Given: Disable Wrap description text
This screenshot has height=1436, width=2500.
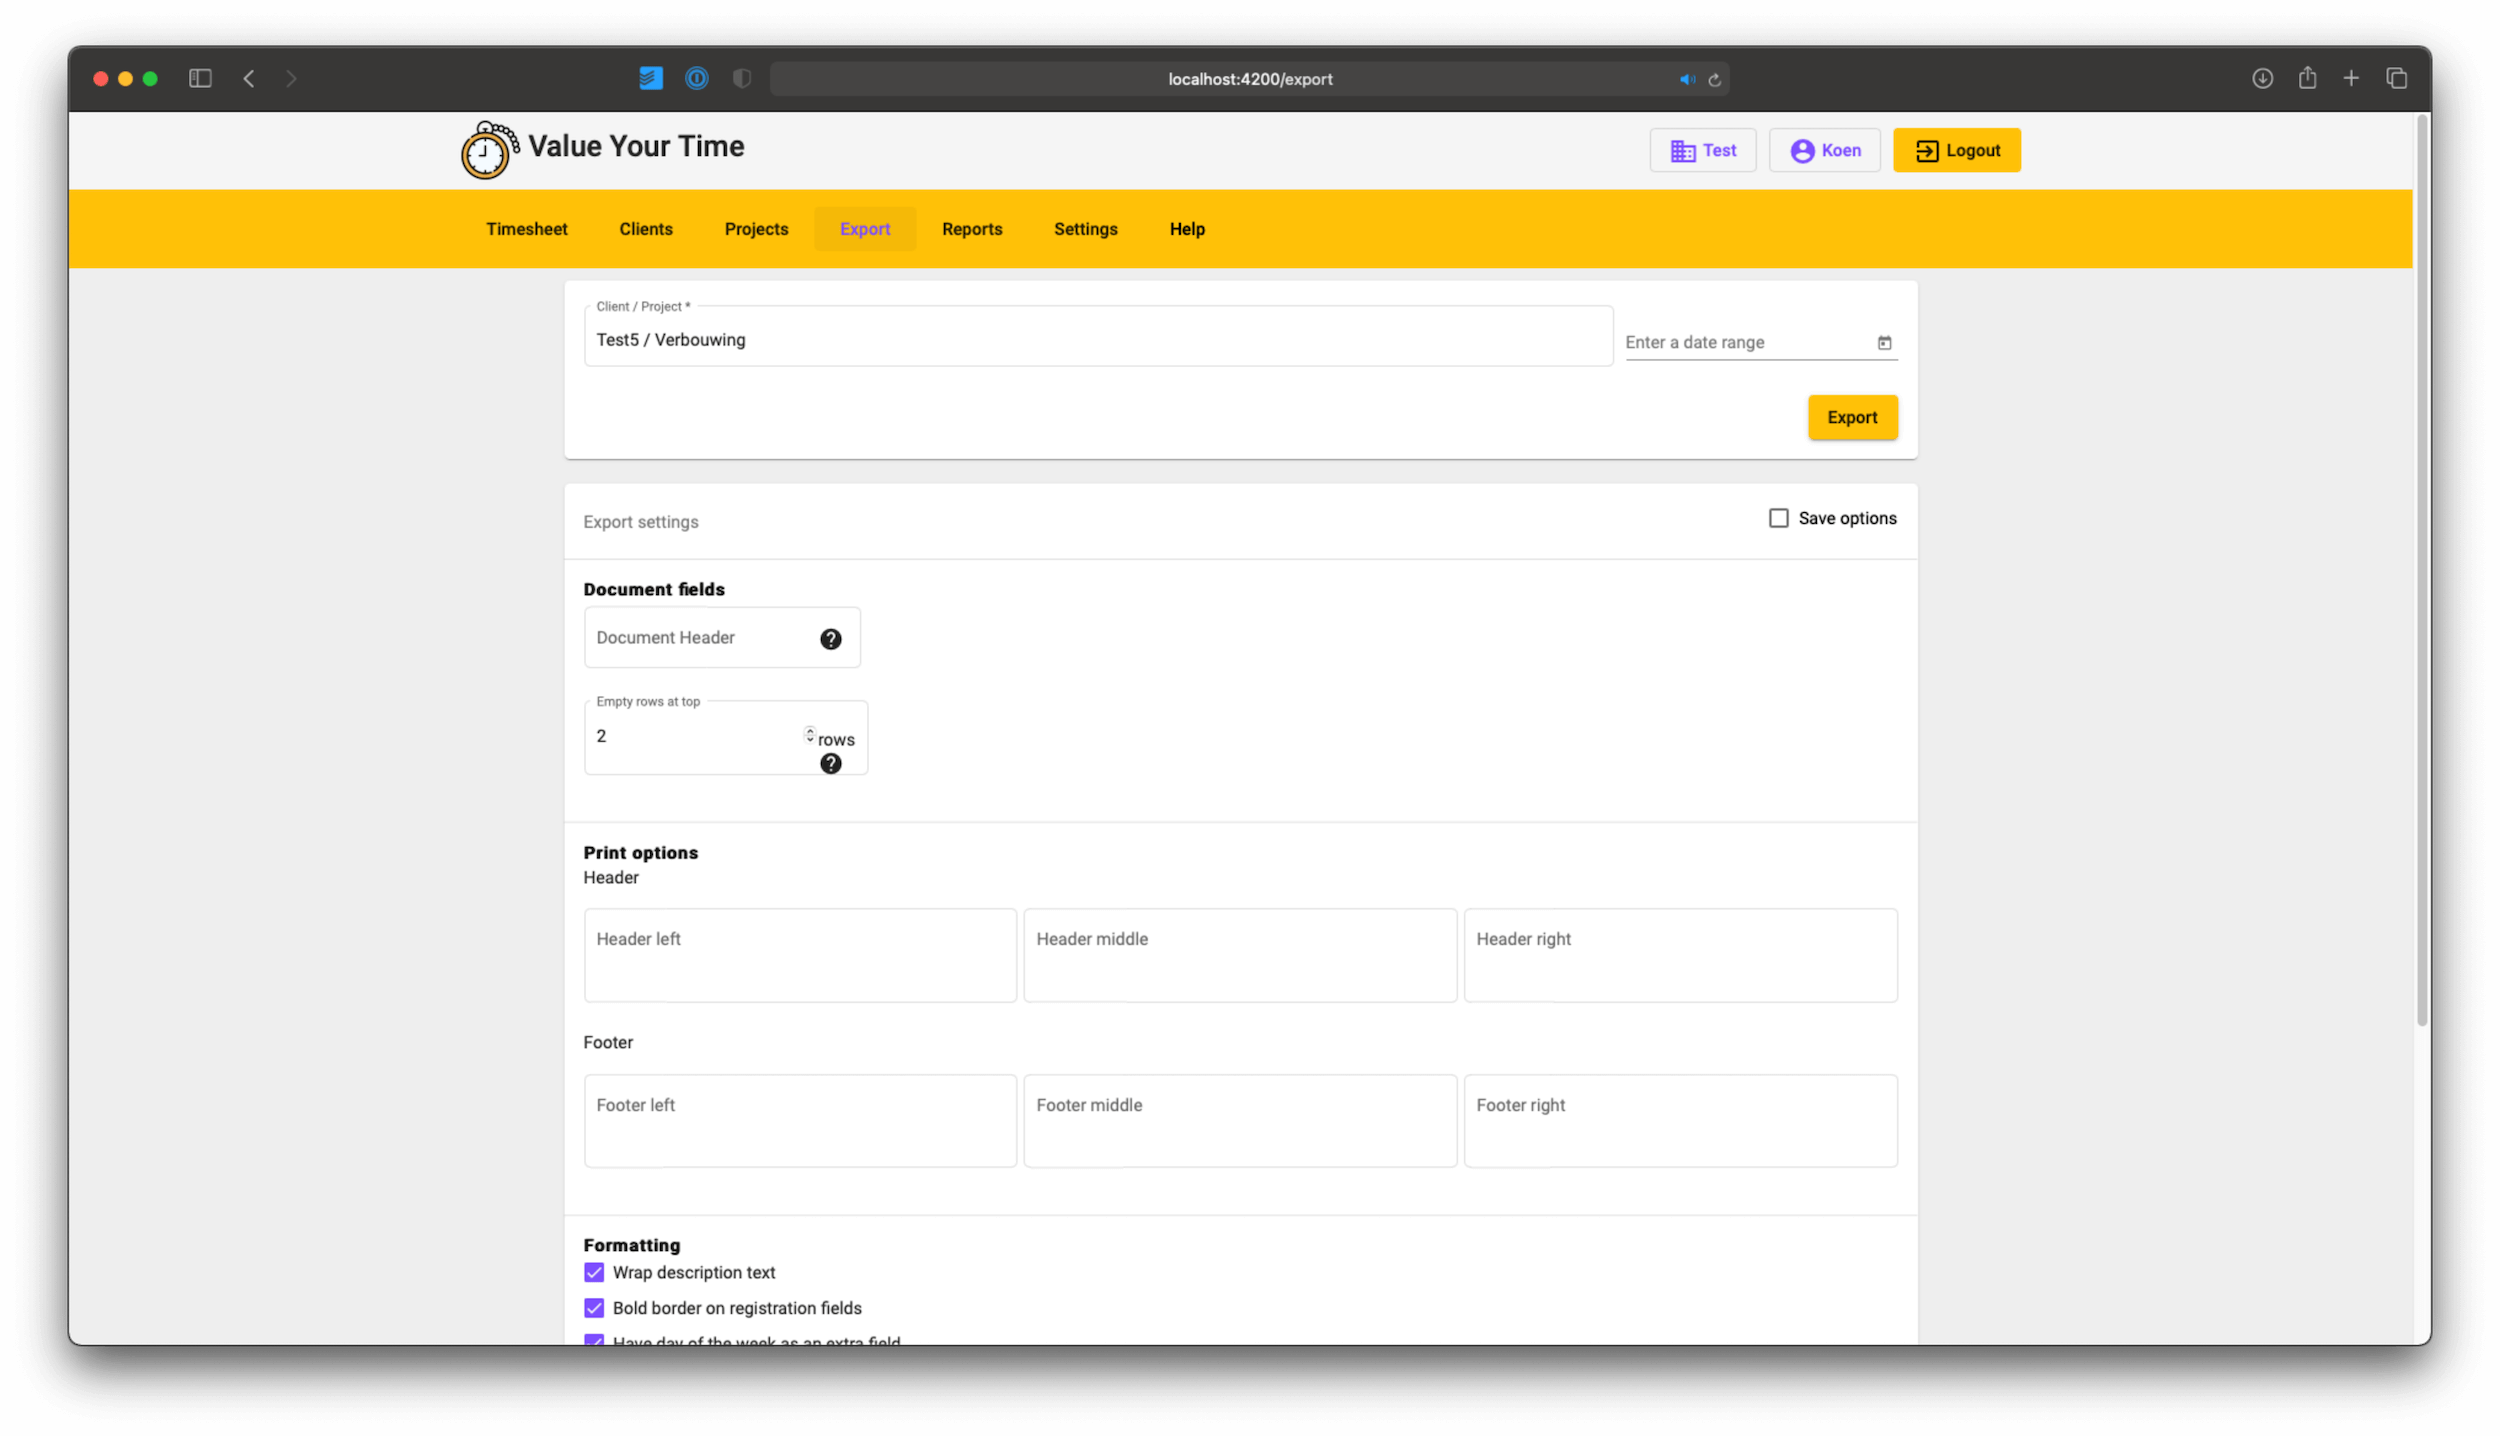Looking at the screenshot, I should (594, 1272).
